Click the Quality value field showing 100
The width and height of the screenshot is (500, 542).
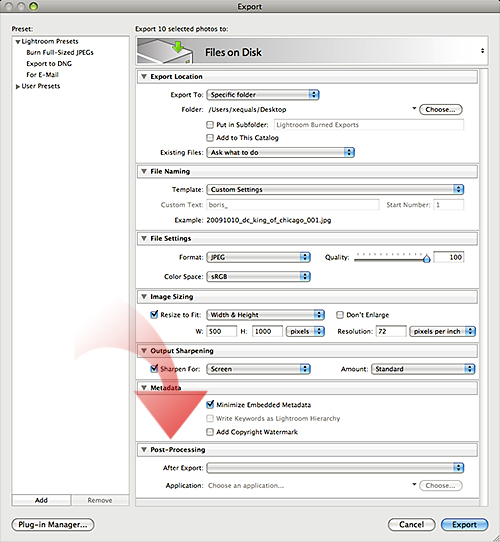(x=448, y=257)
